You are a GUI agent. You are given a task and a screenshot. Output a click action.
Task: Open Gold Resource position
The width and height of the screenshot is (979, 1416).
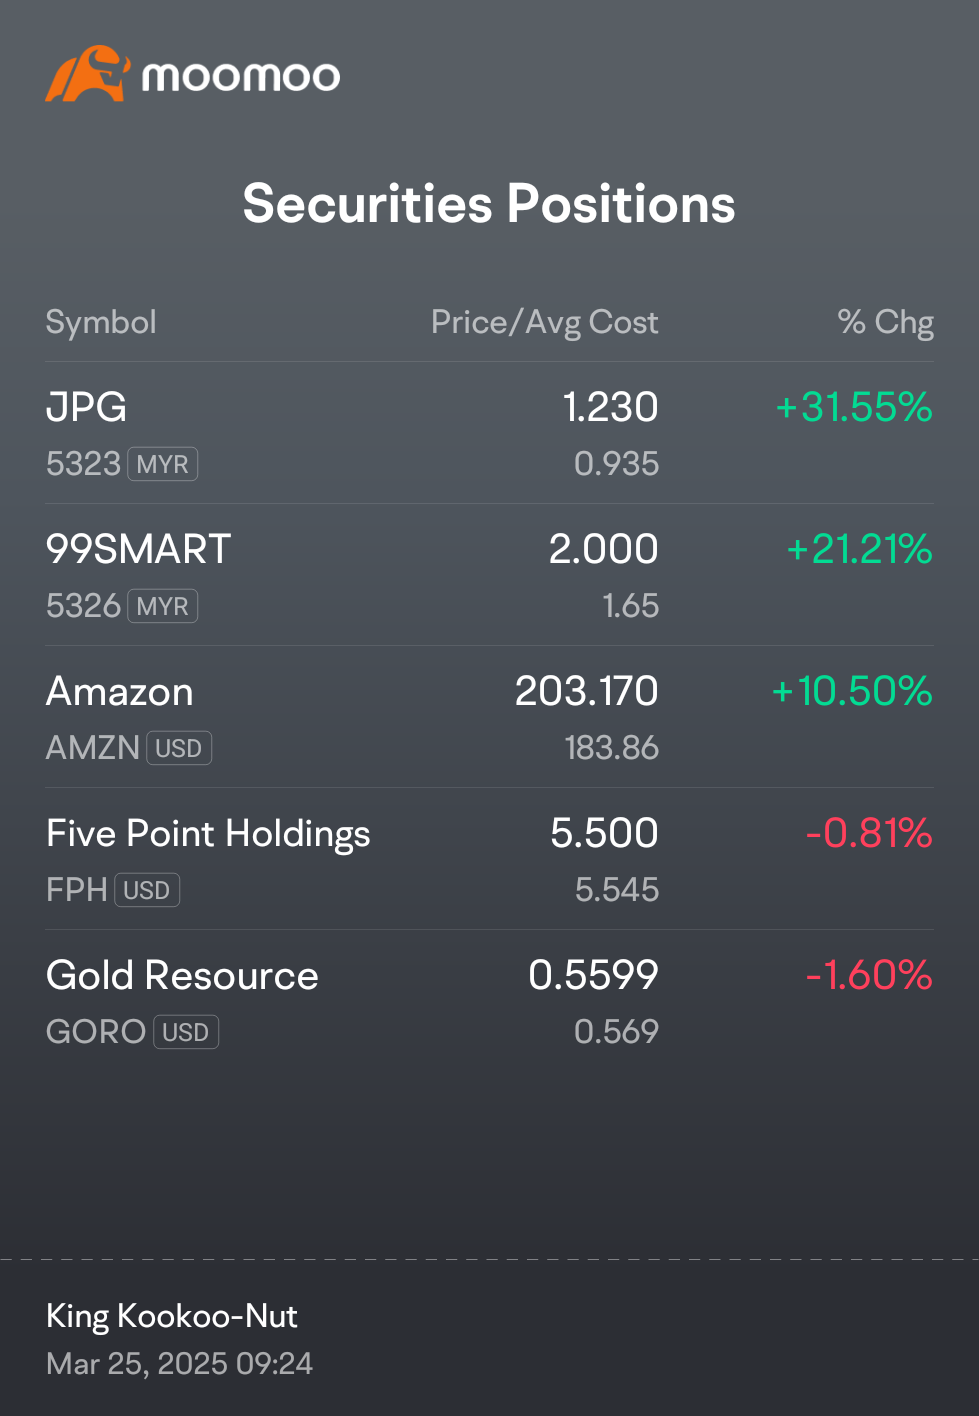[x=489, y=1001]
